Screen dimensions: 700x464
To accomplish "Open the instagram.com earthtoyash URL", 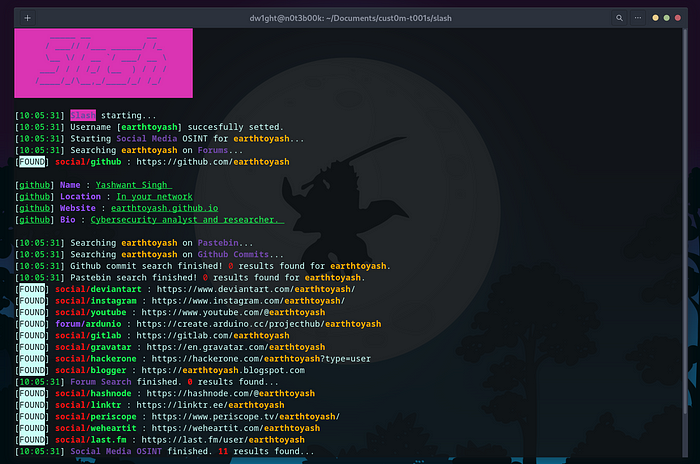I will (x=248, y=301).
